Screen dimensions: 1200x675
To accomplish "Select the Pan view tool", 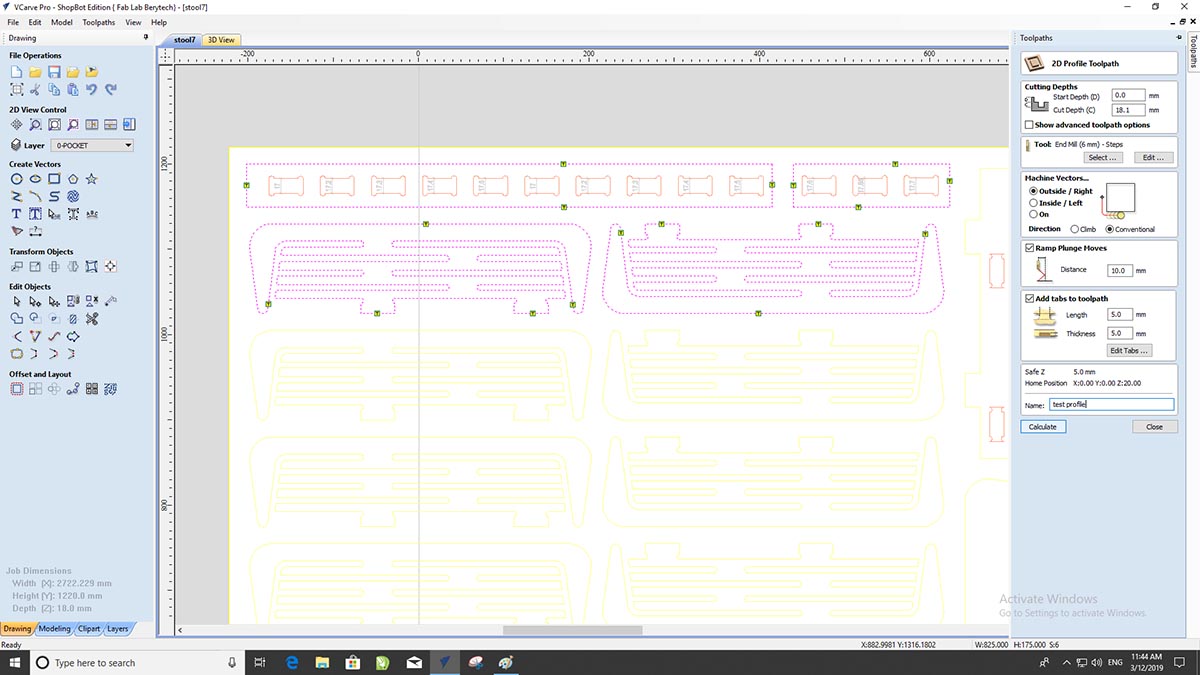I will [x=17, y=125].
